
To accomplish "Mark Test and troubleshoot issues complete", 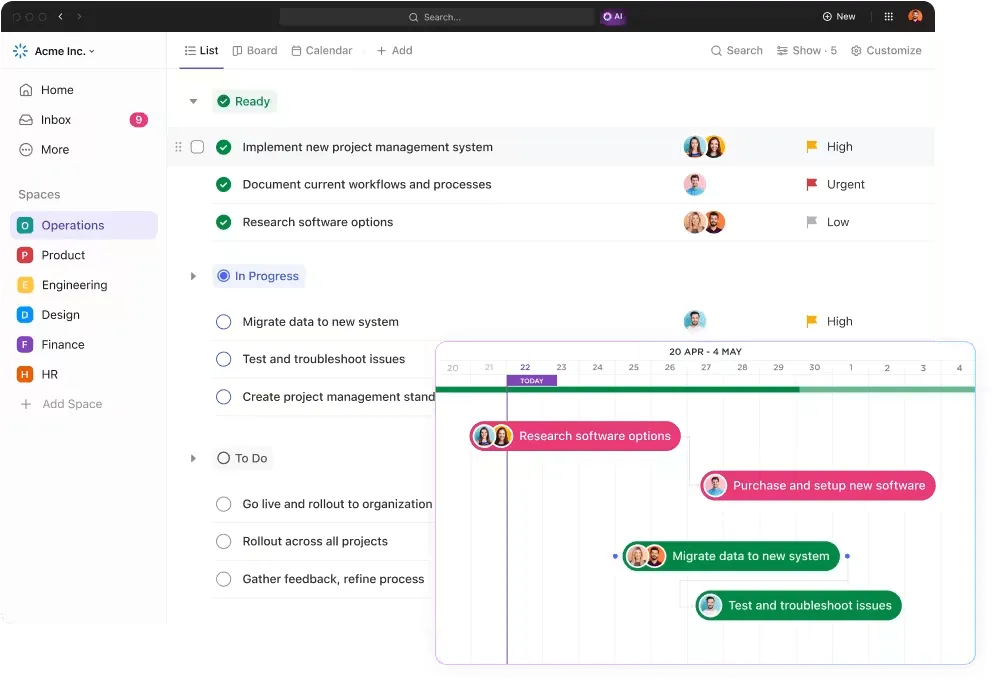I will [224, 360].
